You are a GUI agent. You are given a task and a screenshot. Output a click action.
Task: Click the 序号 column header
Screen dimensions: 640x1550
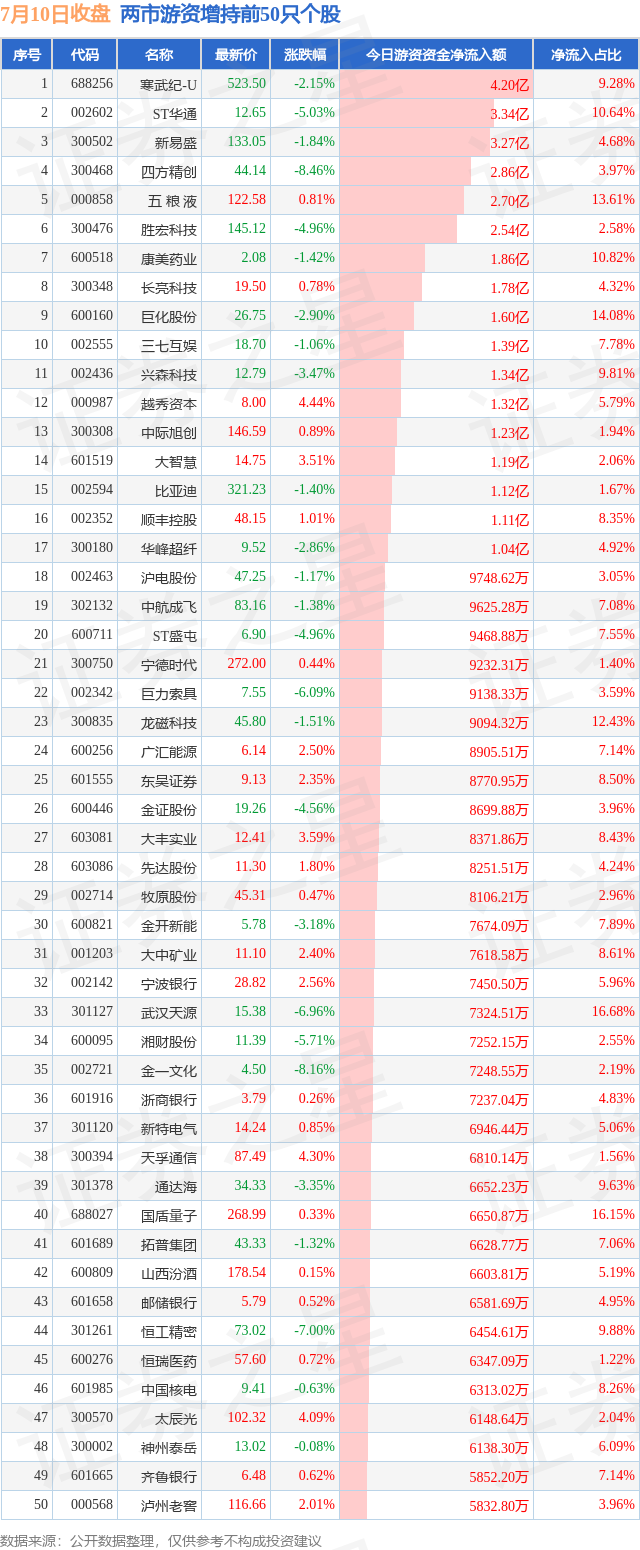[27, 55]
